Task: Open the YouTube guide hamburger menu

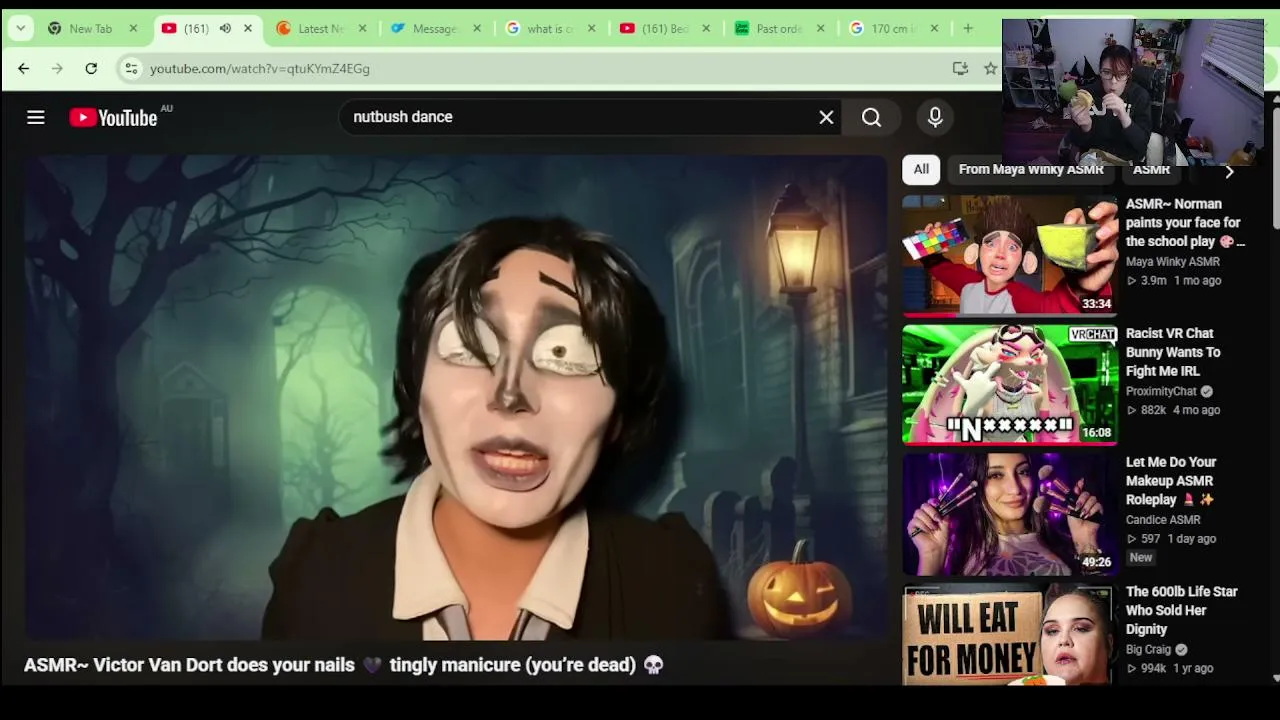Action: point(36,118)
